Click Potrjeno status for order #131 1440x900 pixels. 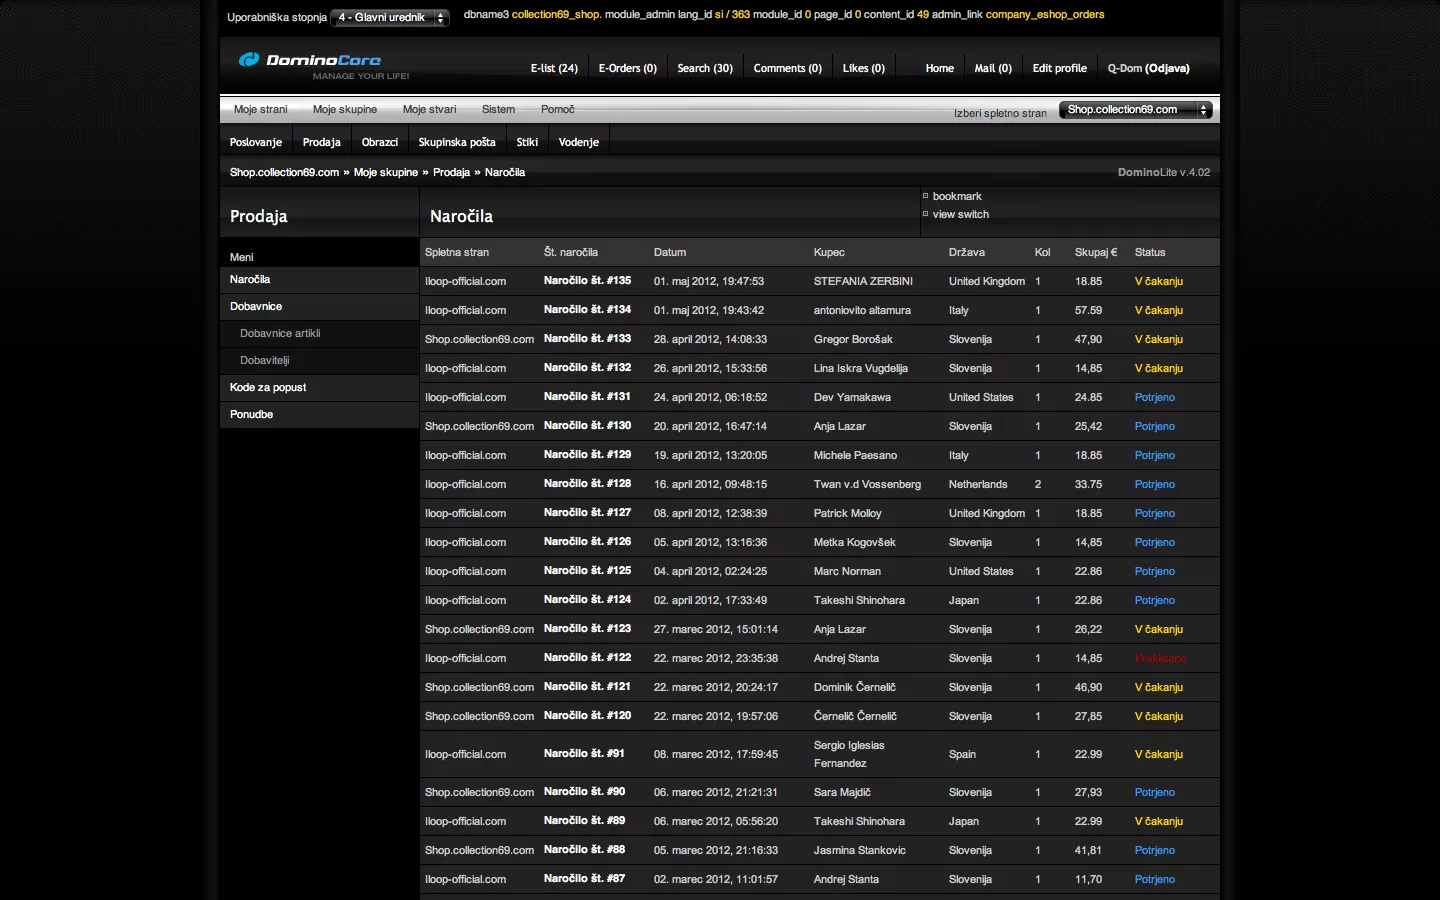[1155, 398]
